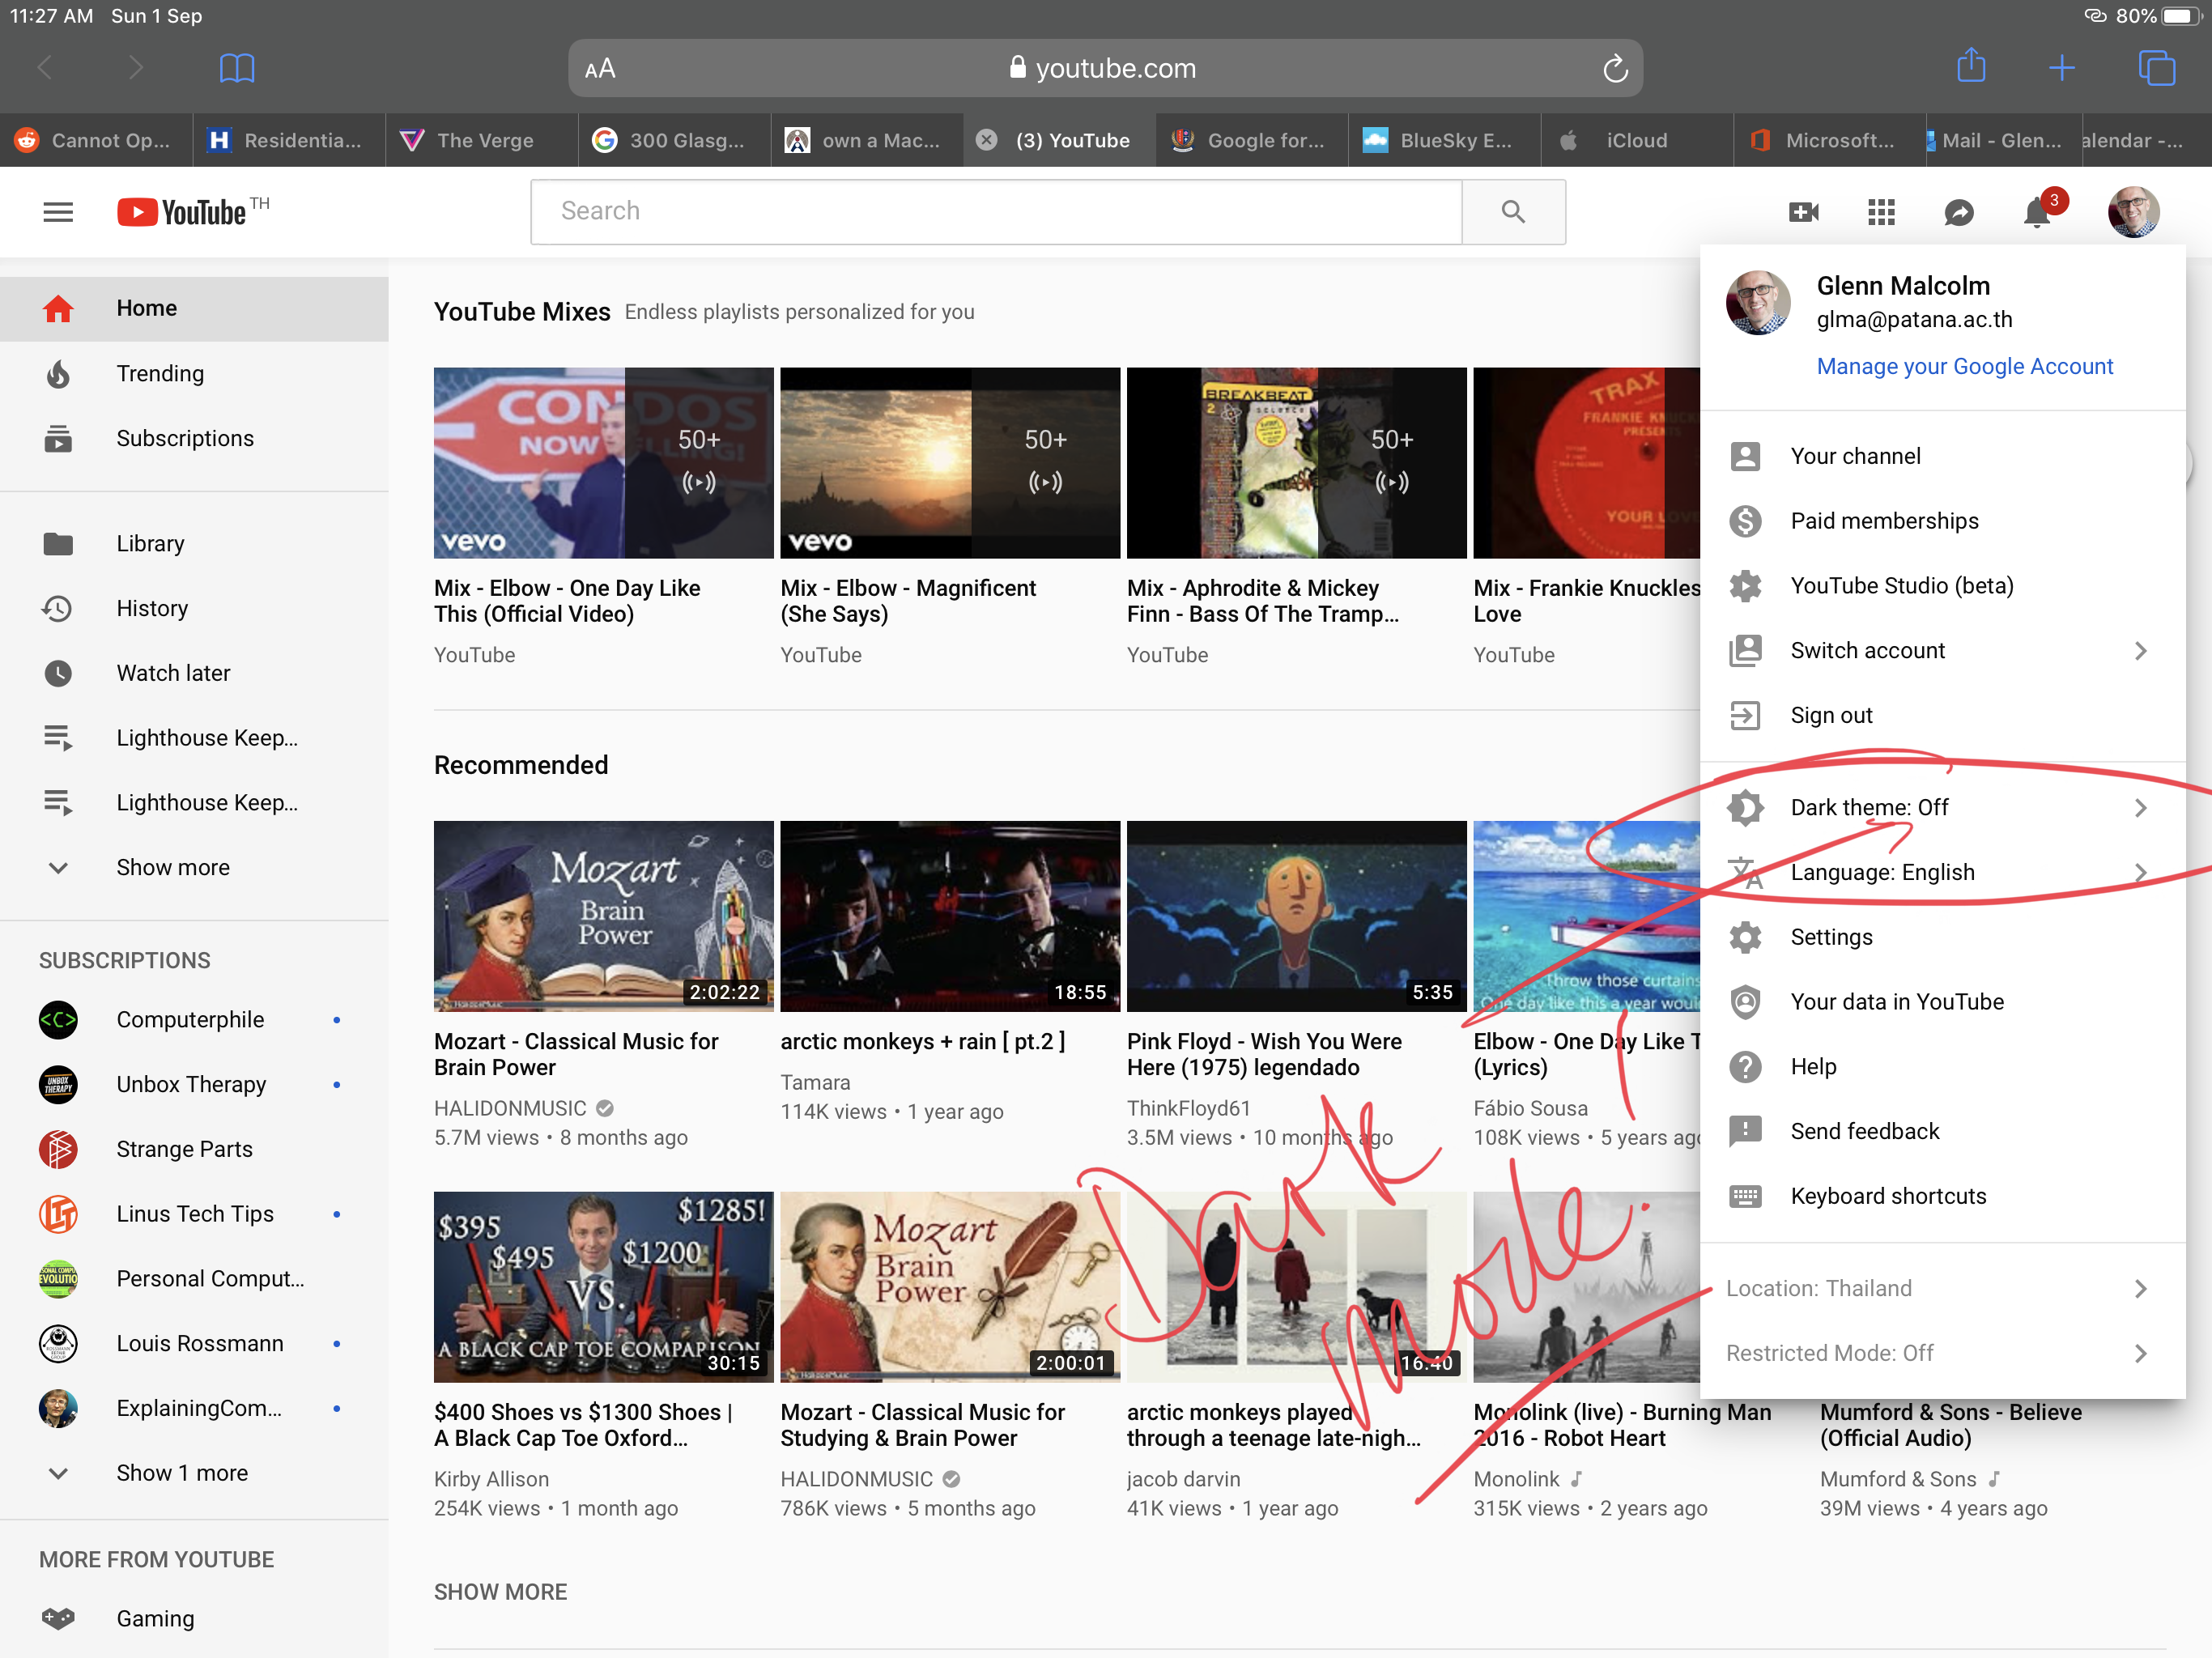Expand Restricted Mode: Off option
This screenshot has height=1658, width=2212.
click(1942, 1353)
